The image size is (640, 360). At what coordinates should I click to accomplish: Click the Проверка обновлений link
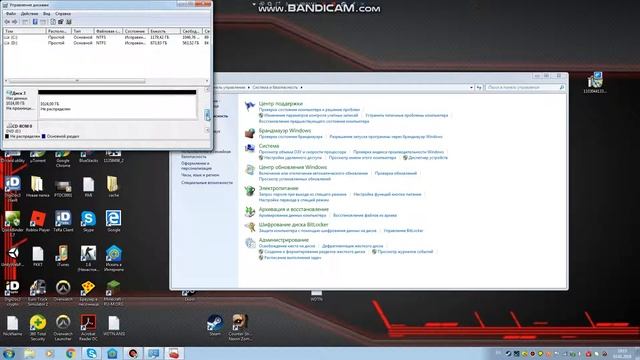[396, 173]
